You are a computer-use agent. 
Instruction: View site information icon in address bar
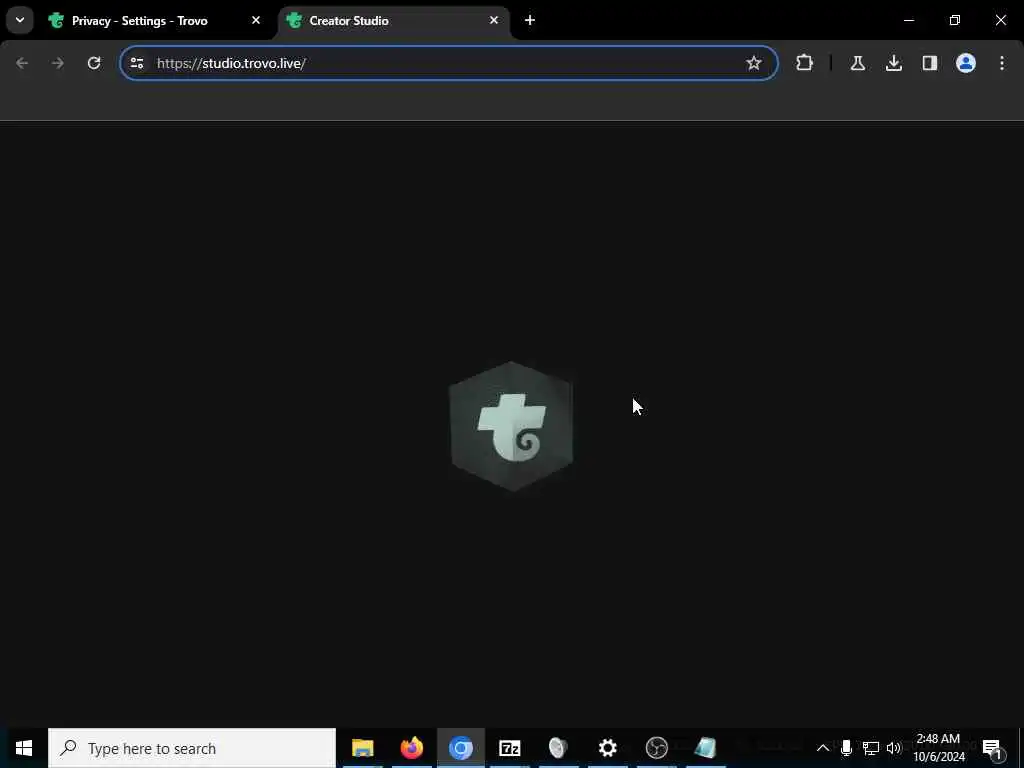[136, 63]
